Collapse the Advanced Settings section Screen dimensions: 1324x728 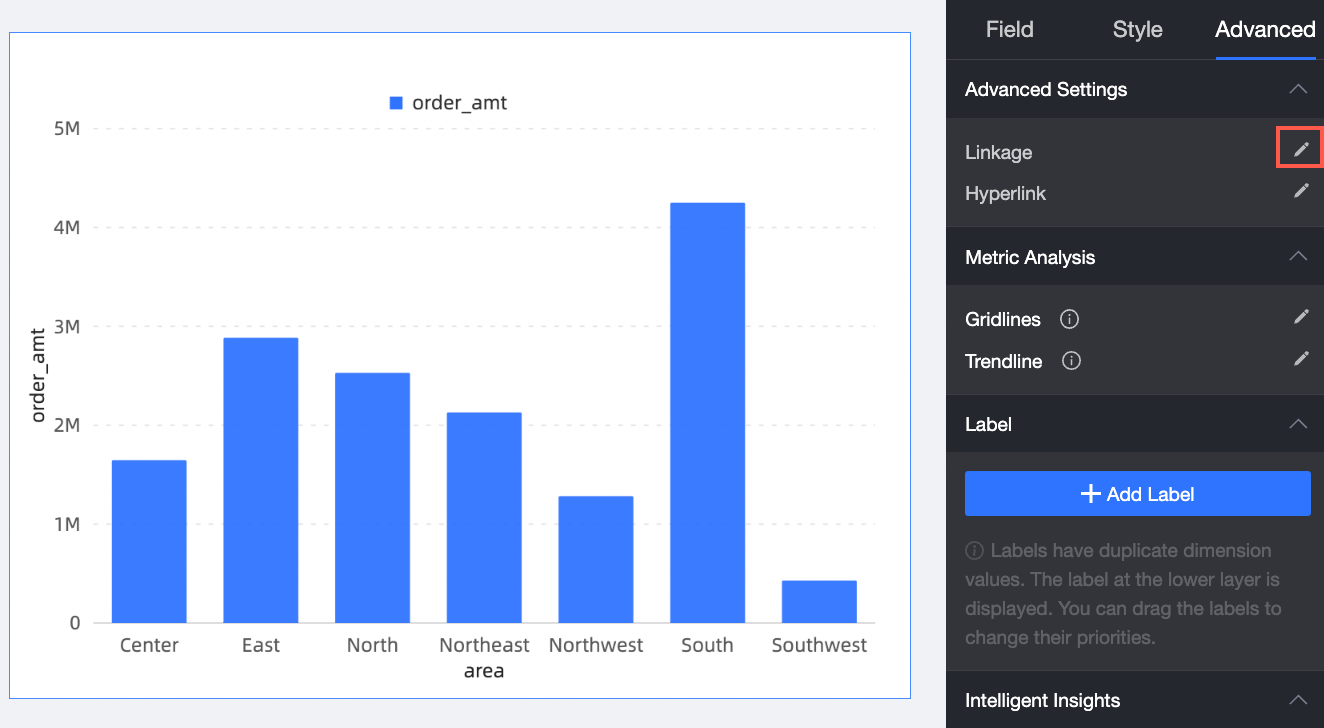(1298, 89)
